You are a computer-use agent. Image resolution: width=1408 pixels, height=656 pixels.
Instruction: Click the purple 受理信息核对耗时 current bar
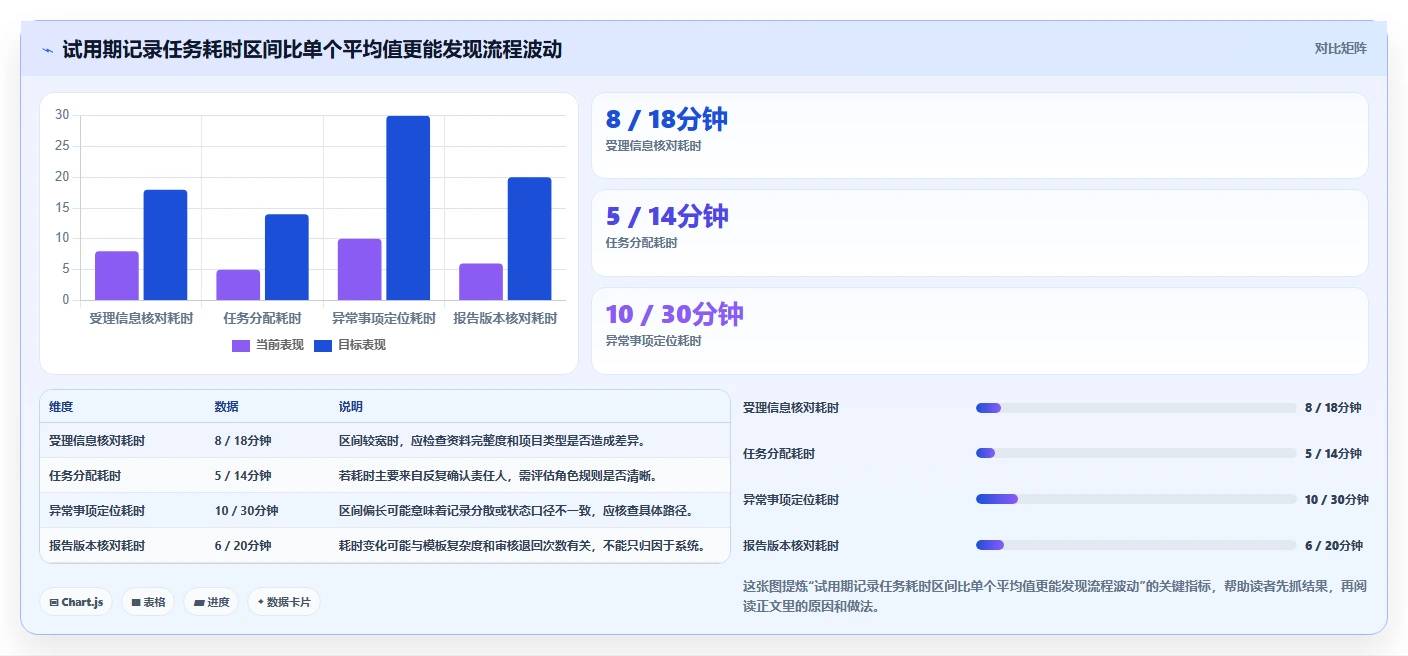[x=117, y=275]
